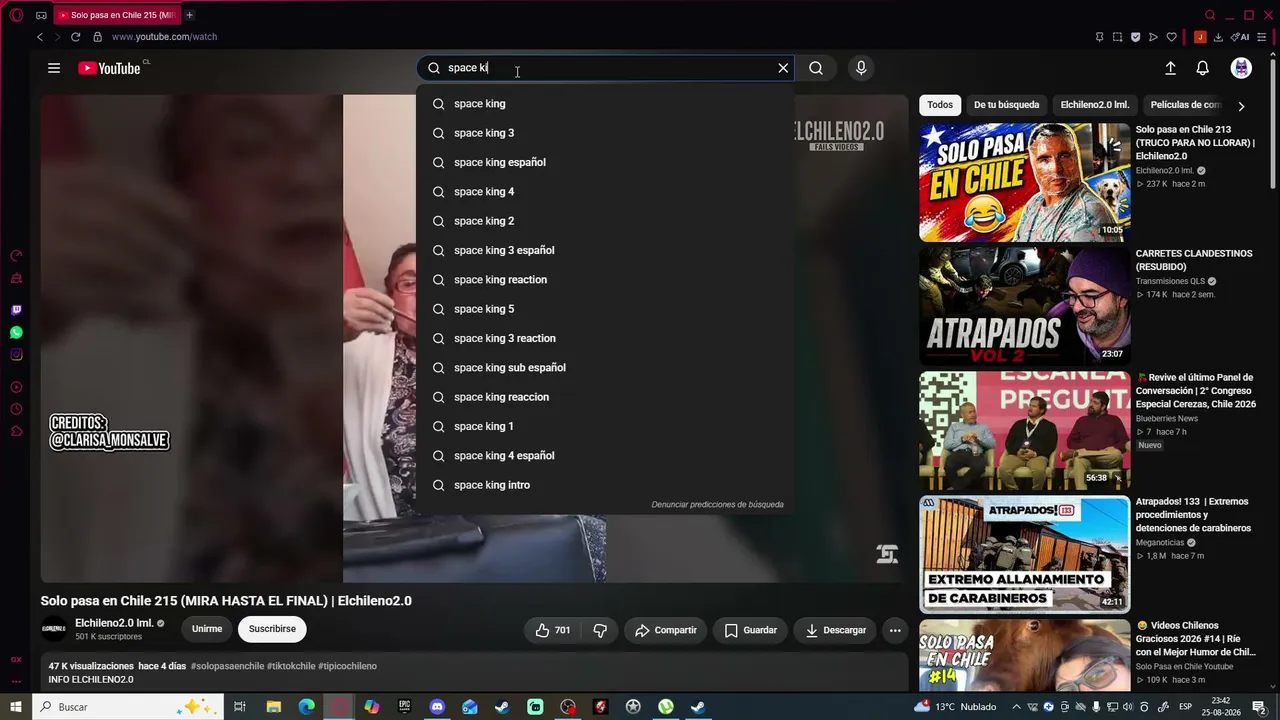Open more actions ellipsis under video
The height and width of the screenshot is (720, 1280).
coord(895,630)
